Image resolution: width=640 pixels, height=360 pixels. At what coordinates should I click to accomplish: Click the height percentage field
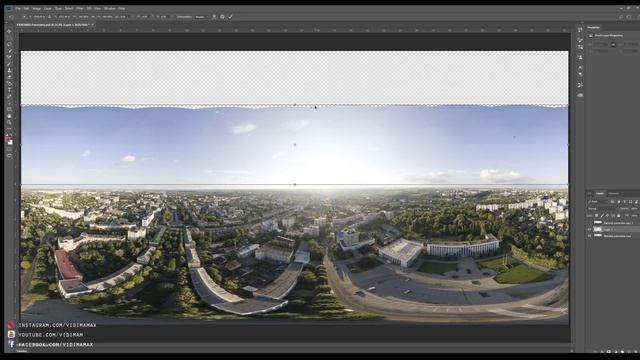(x=108, y=17)
